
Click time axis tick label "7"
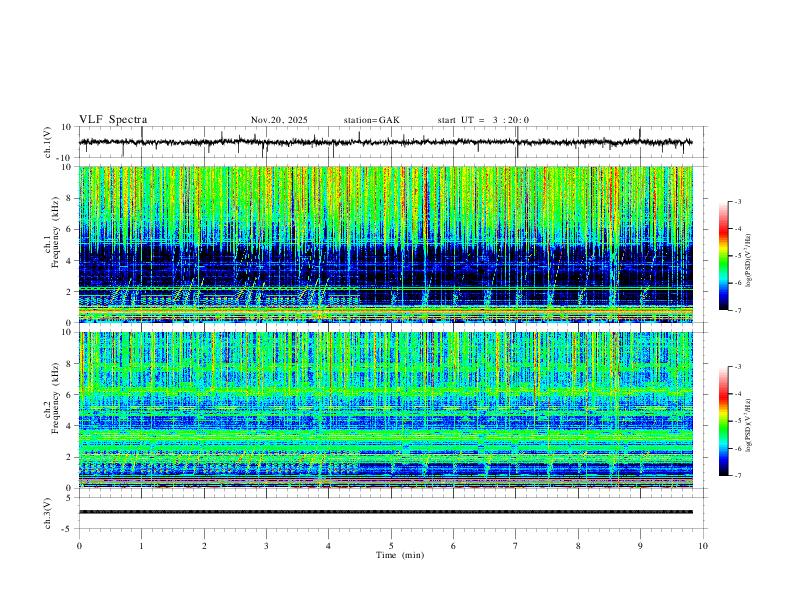pos(516,546)
